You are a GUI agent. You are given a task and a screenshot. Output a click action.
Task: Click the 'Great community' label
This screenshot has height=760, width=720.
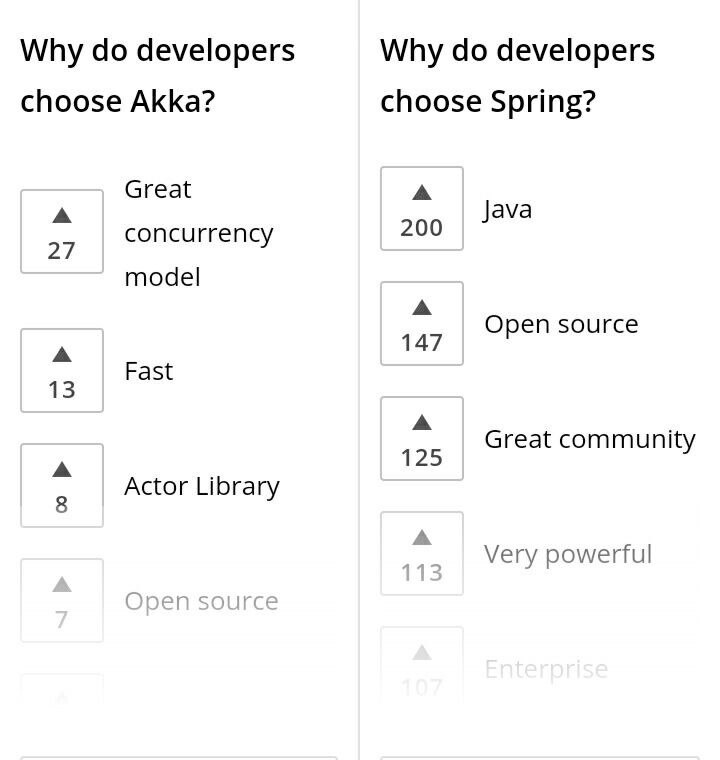pos(590,440)
